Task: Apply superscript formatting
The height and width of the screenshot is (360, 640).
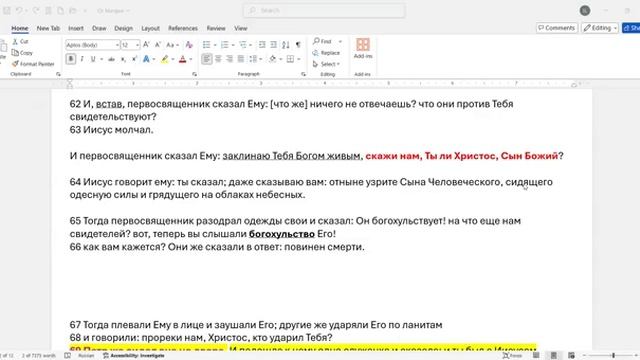Action: 134,59
